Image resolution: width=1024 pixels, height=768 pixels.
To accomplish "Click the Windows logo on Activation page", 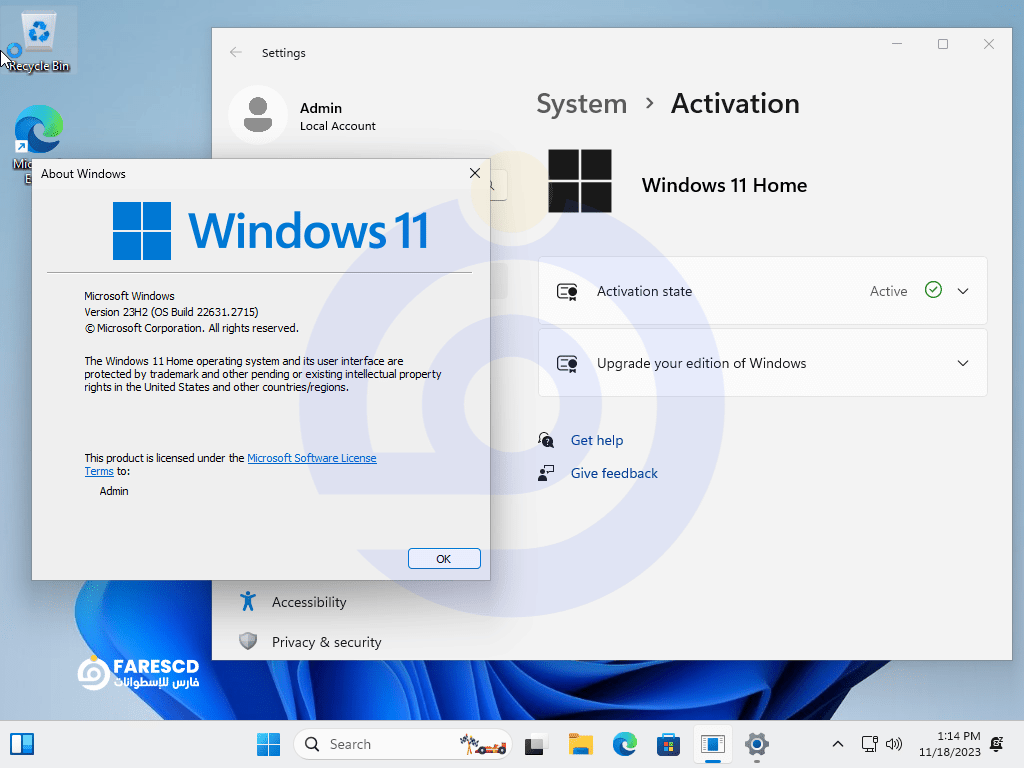I will (580, 181).
